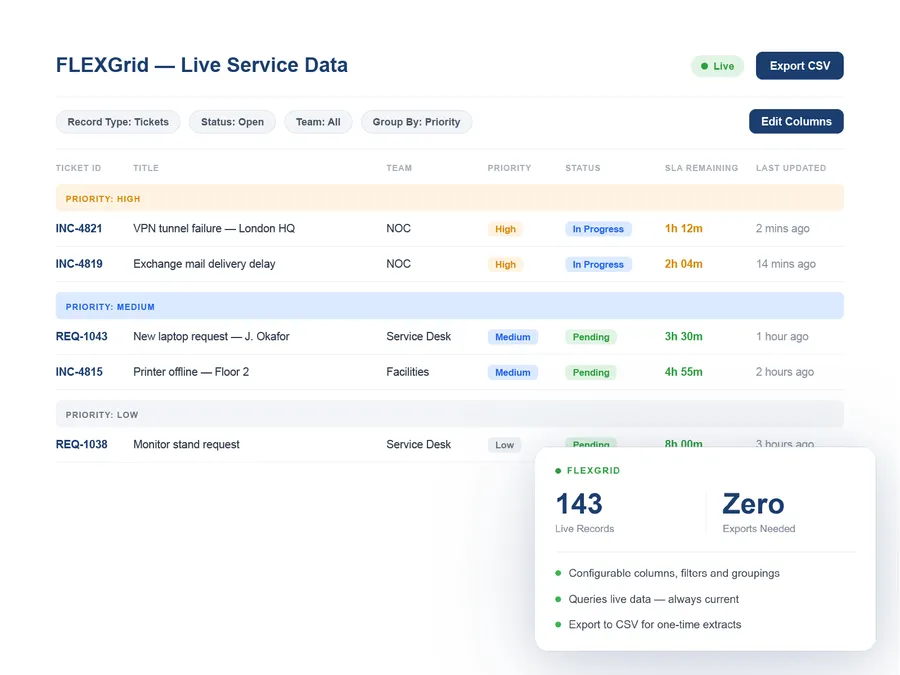The width and height of the screenshot is (900, 675).
Task: Open ticket INC-4815
Action: click(x=79, y=372)
